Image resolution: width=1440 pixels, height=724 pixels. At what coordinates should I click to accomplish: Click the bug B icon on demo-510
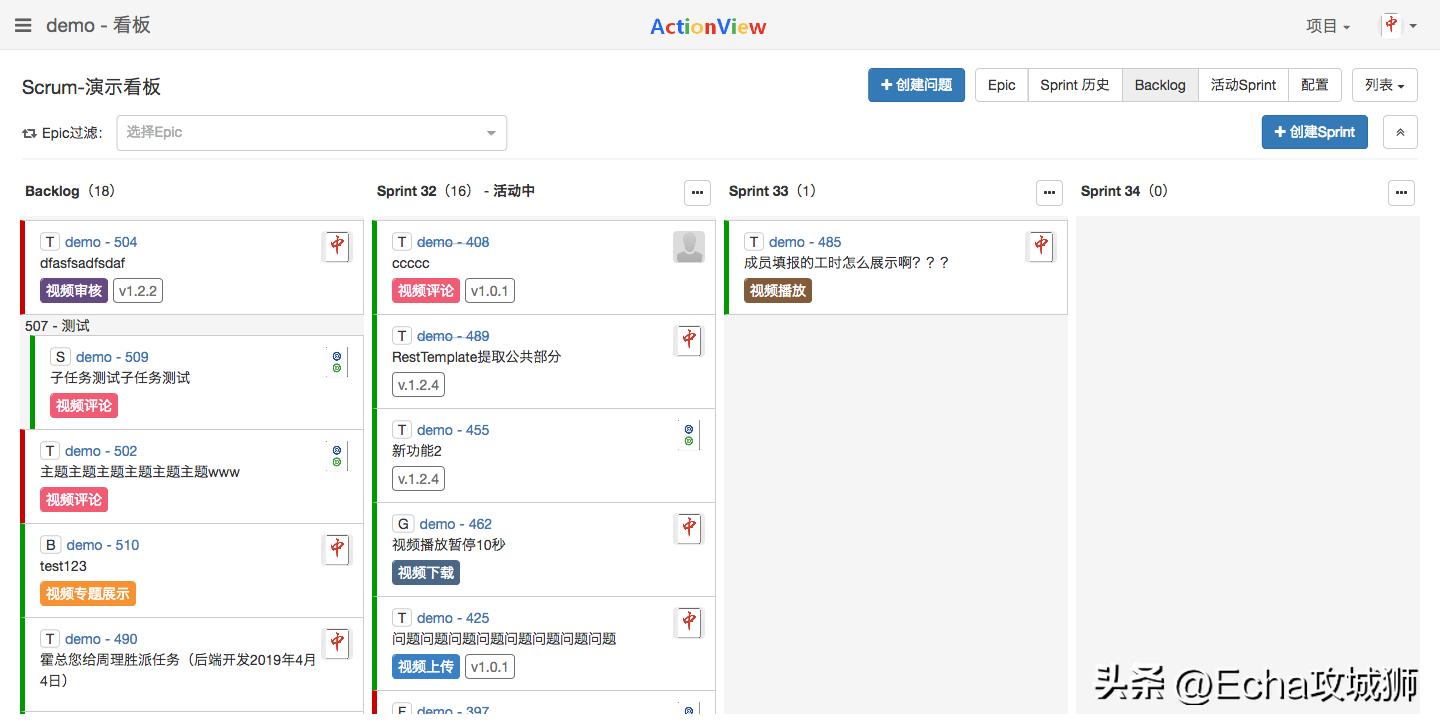[50, 545]
